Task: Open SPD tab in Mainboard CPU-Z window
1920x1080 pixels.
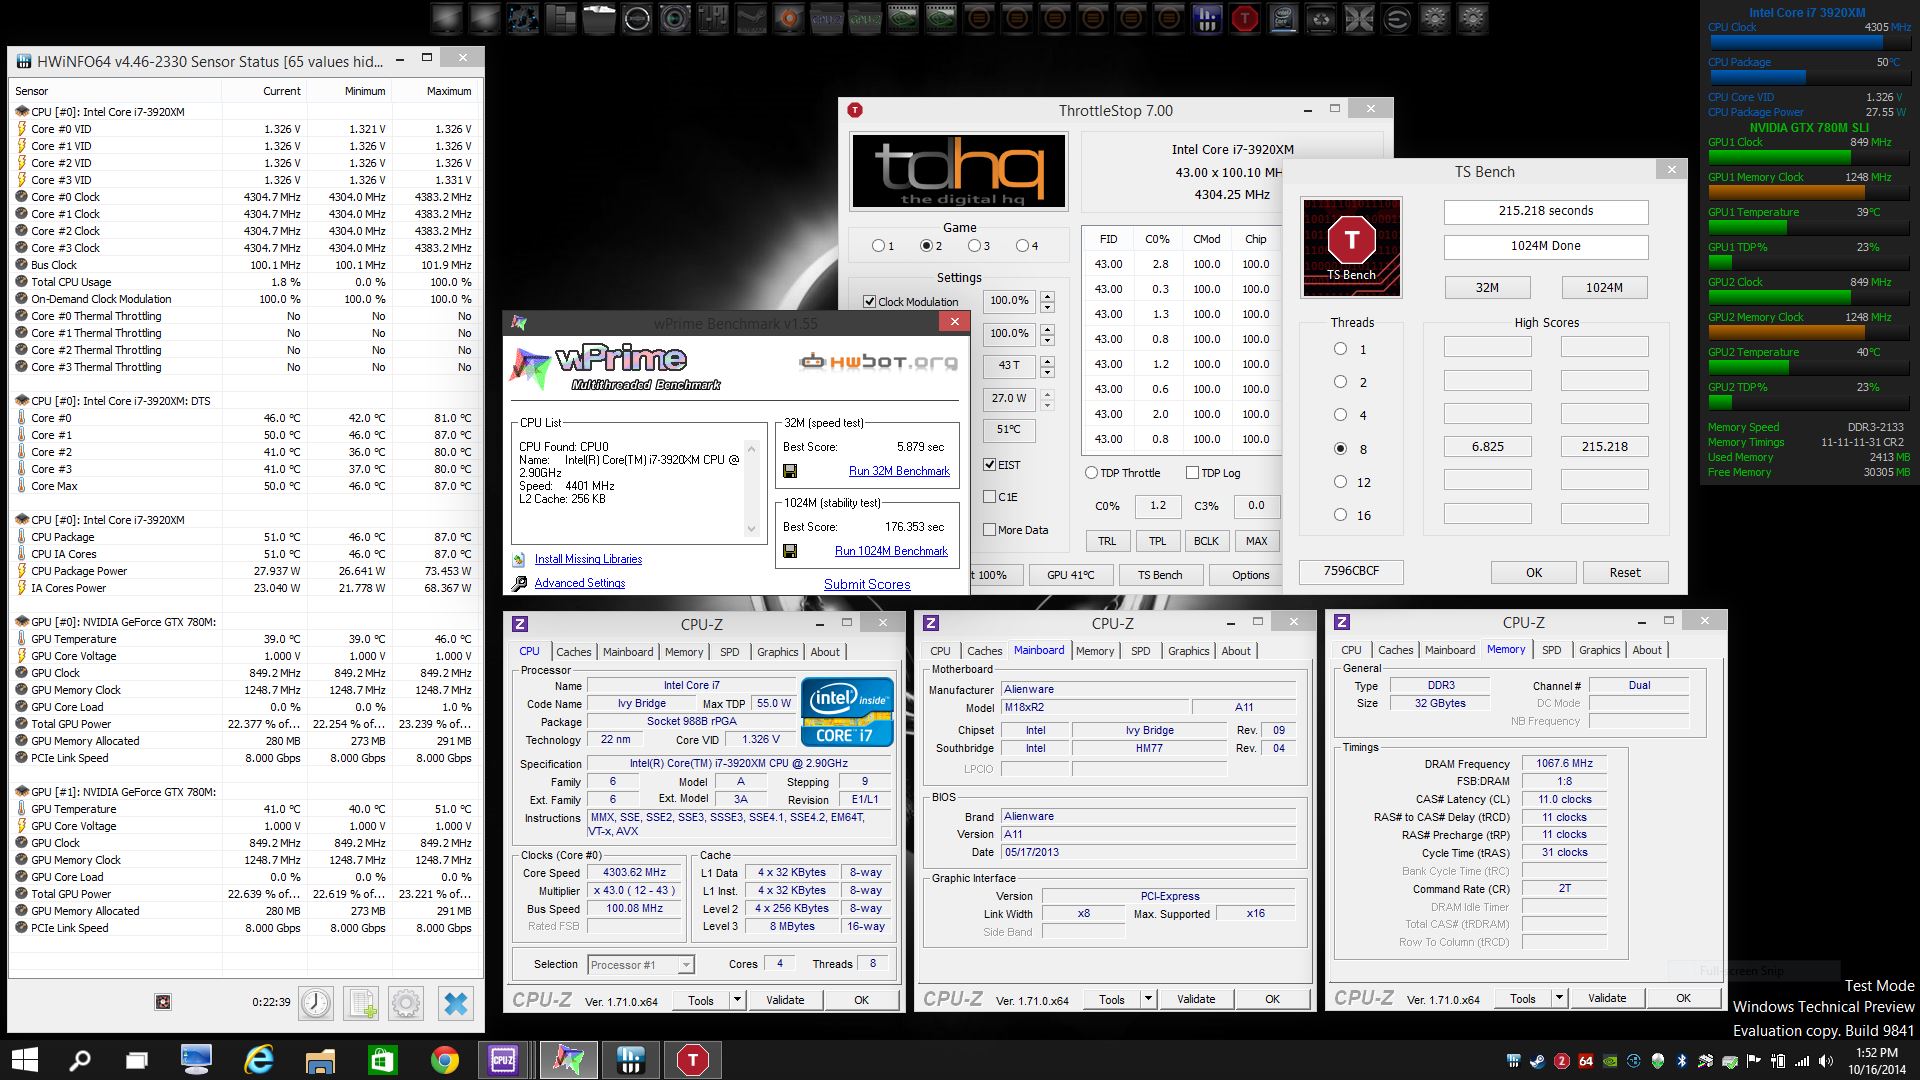Action: click(x=1141, y=651)
